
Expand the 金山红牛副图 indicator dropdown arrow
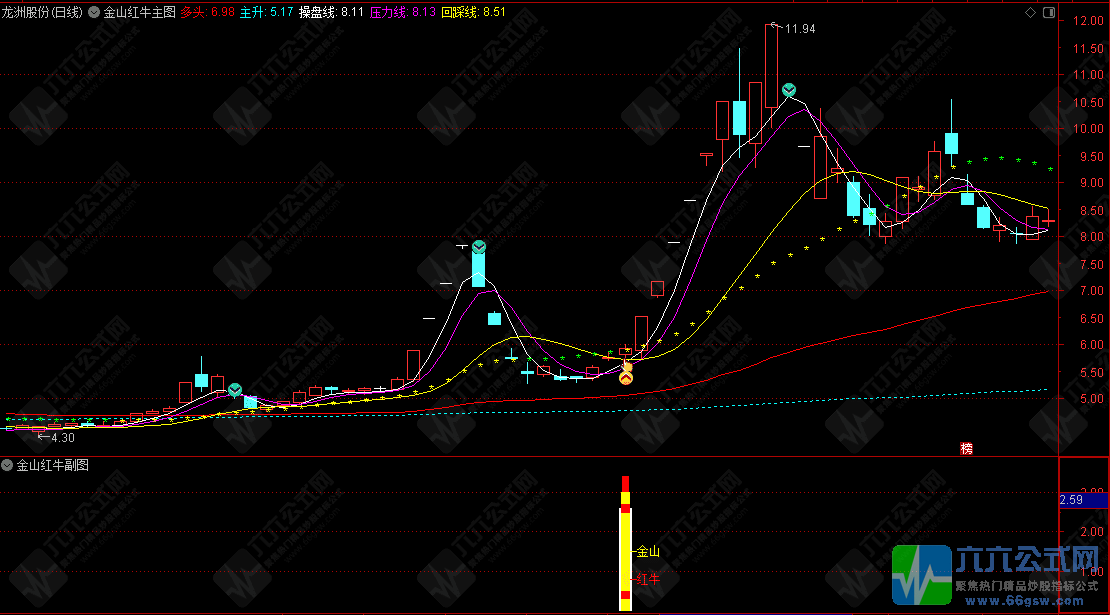pyautogui.click(x=7, y=465)
